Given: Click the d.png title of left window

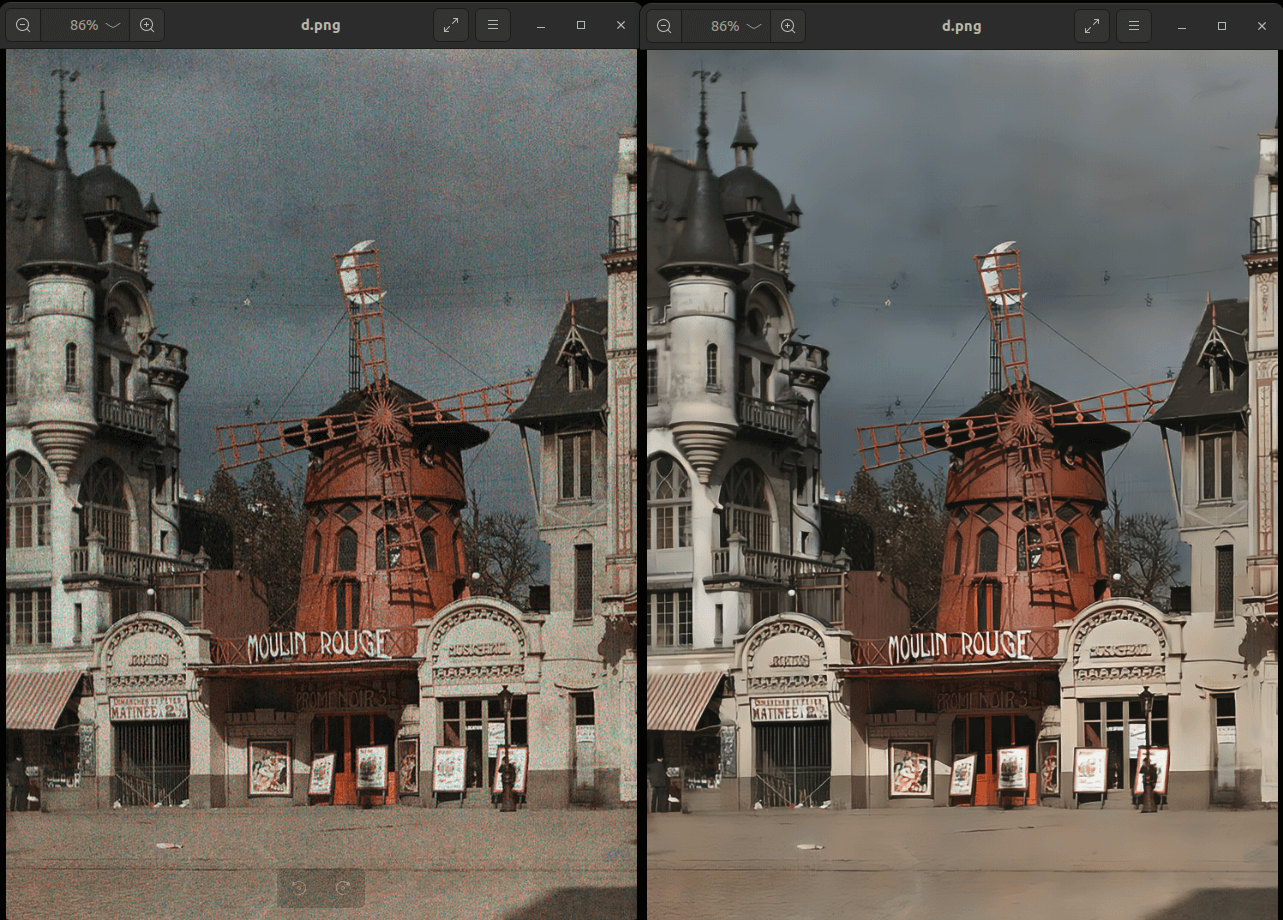Looking at the screenshot, I should [x=320, y=25].
